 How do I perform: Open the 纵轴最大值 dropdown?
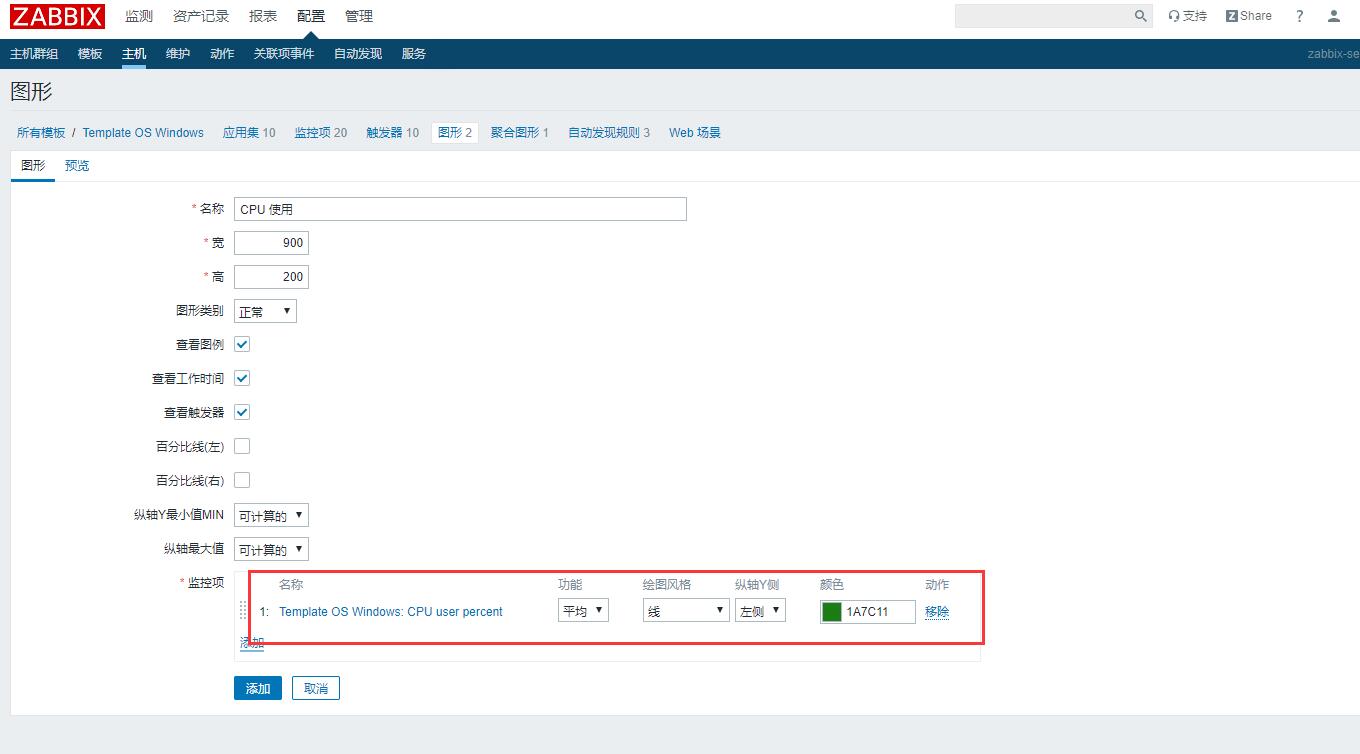[271, 549]
